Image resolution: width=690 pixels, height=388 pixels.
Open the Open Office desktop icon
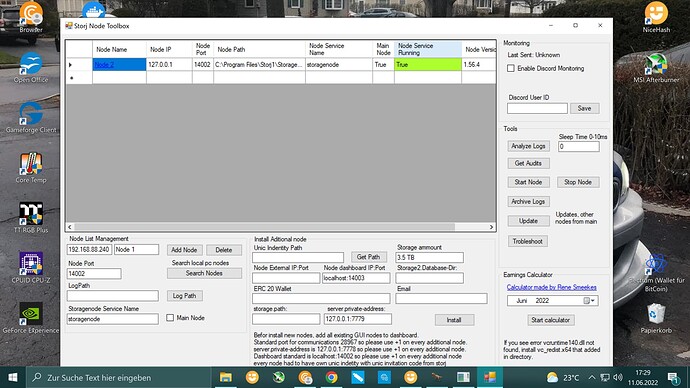click(x=31, y=68)
